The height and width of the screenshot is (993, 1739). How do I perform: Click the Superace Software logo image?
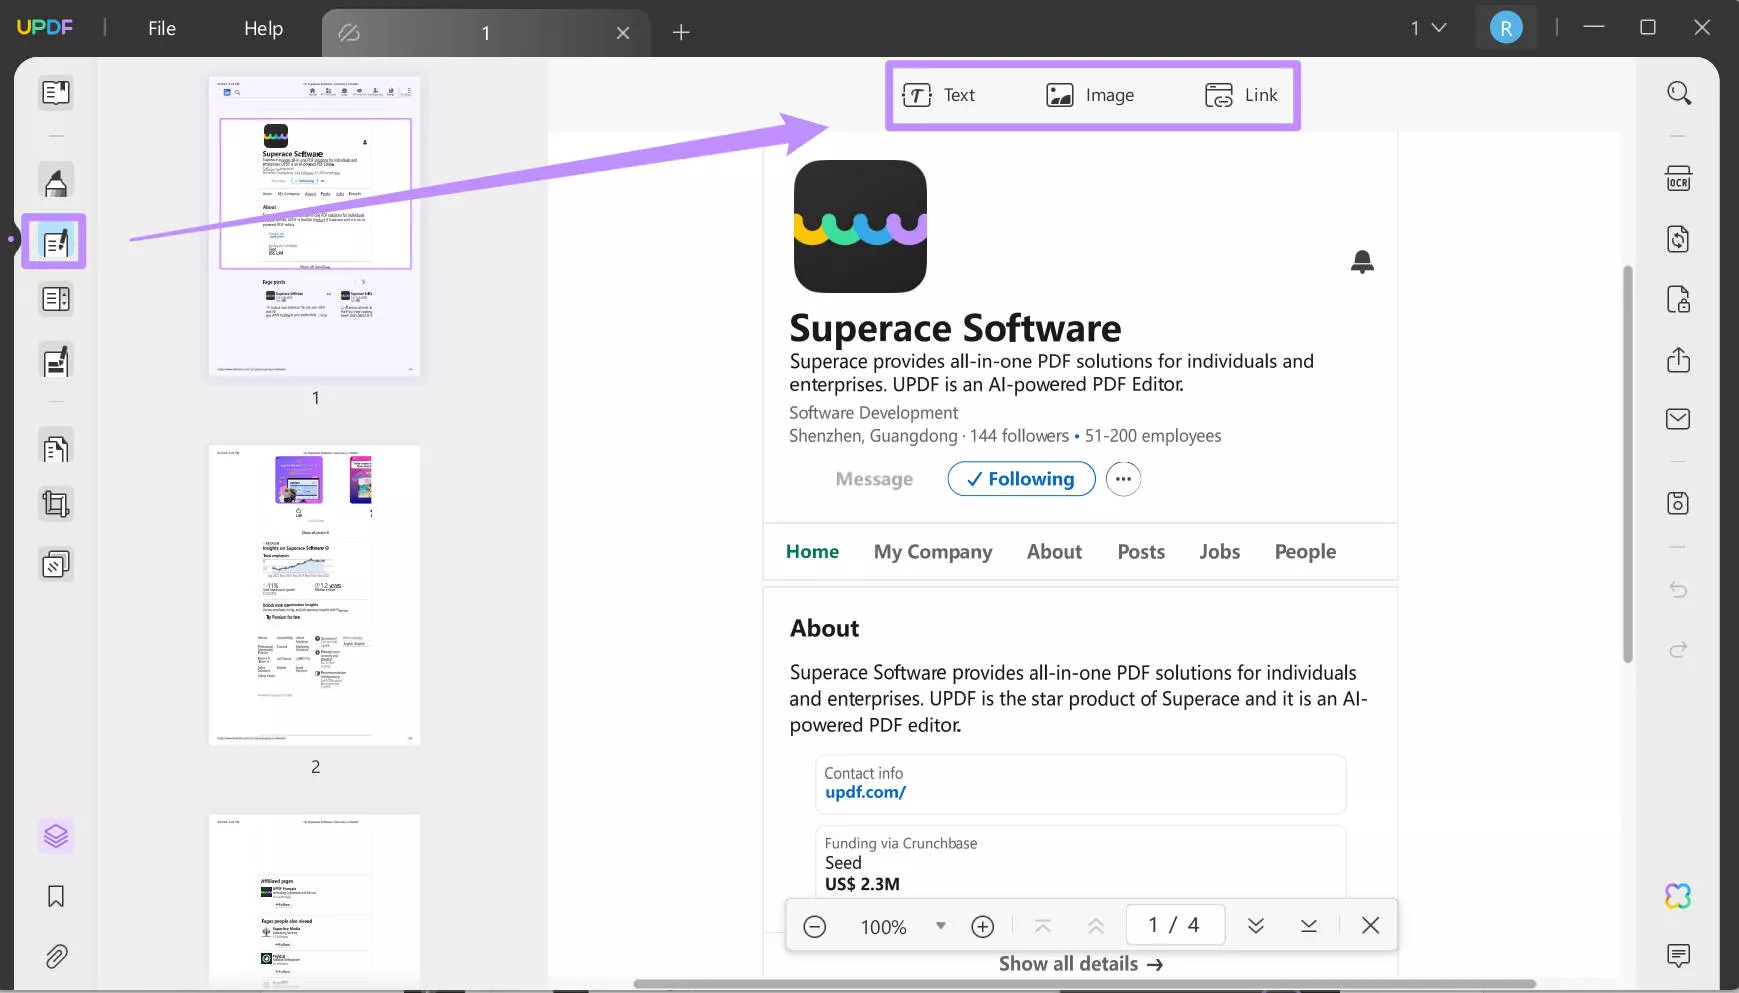point(860,226)
